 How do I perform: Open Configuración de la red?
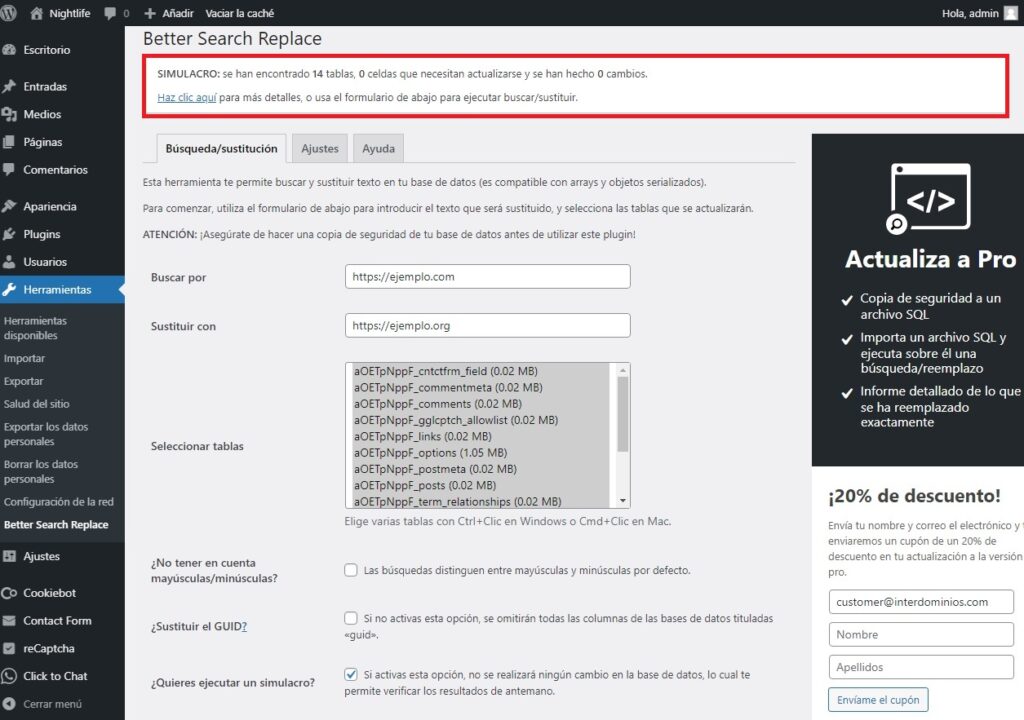click(59, 502)
